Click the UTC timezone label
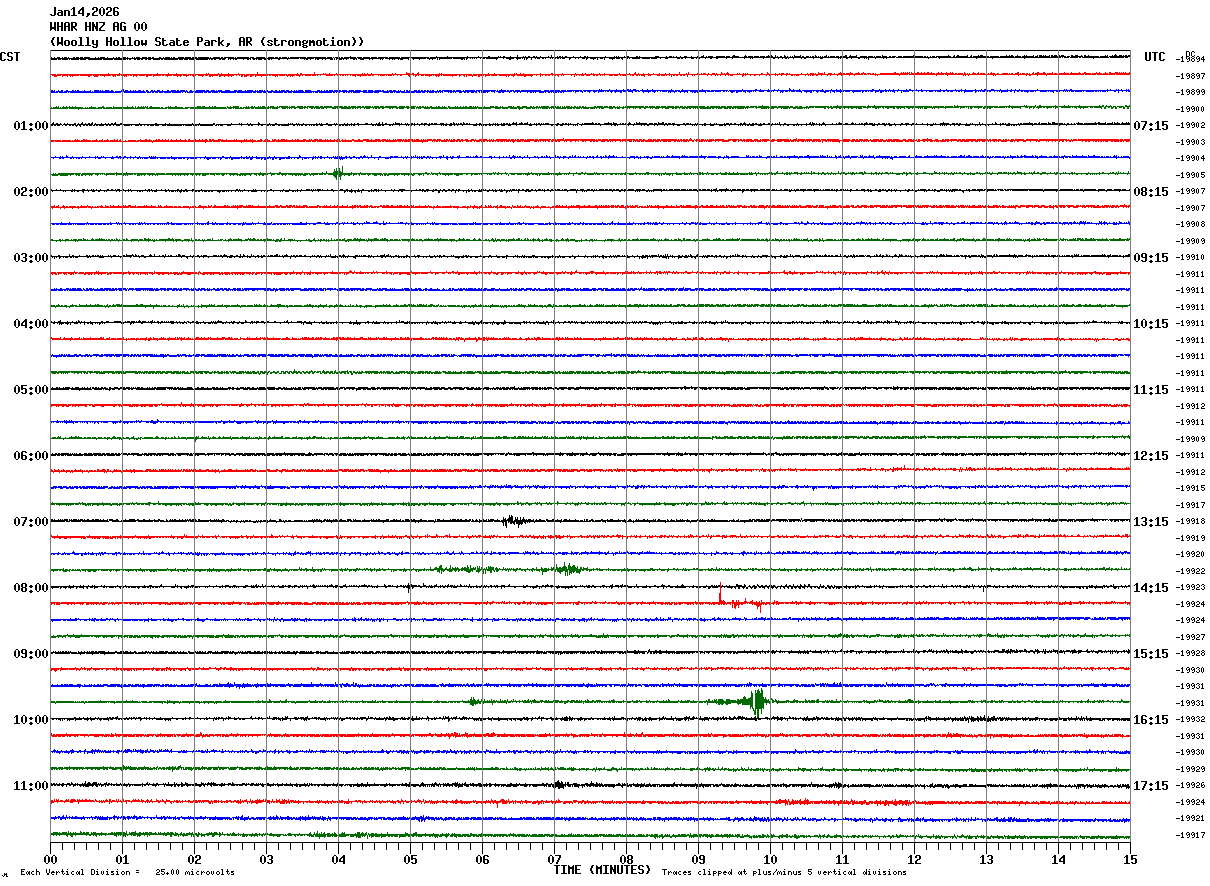 (1155, 57)
